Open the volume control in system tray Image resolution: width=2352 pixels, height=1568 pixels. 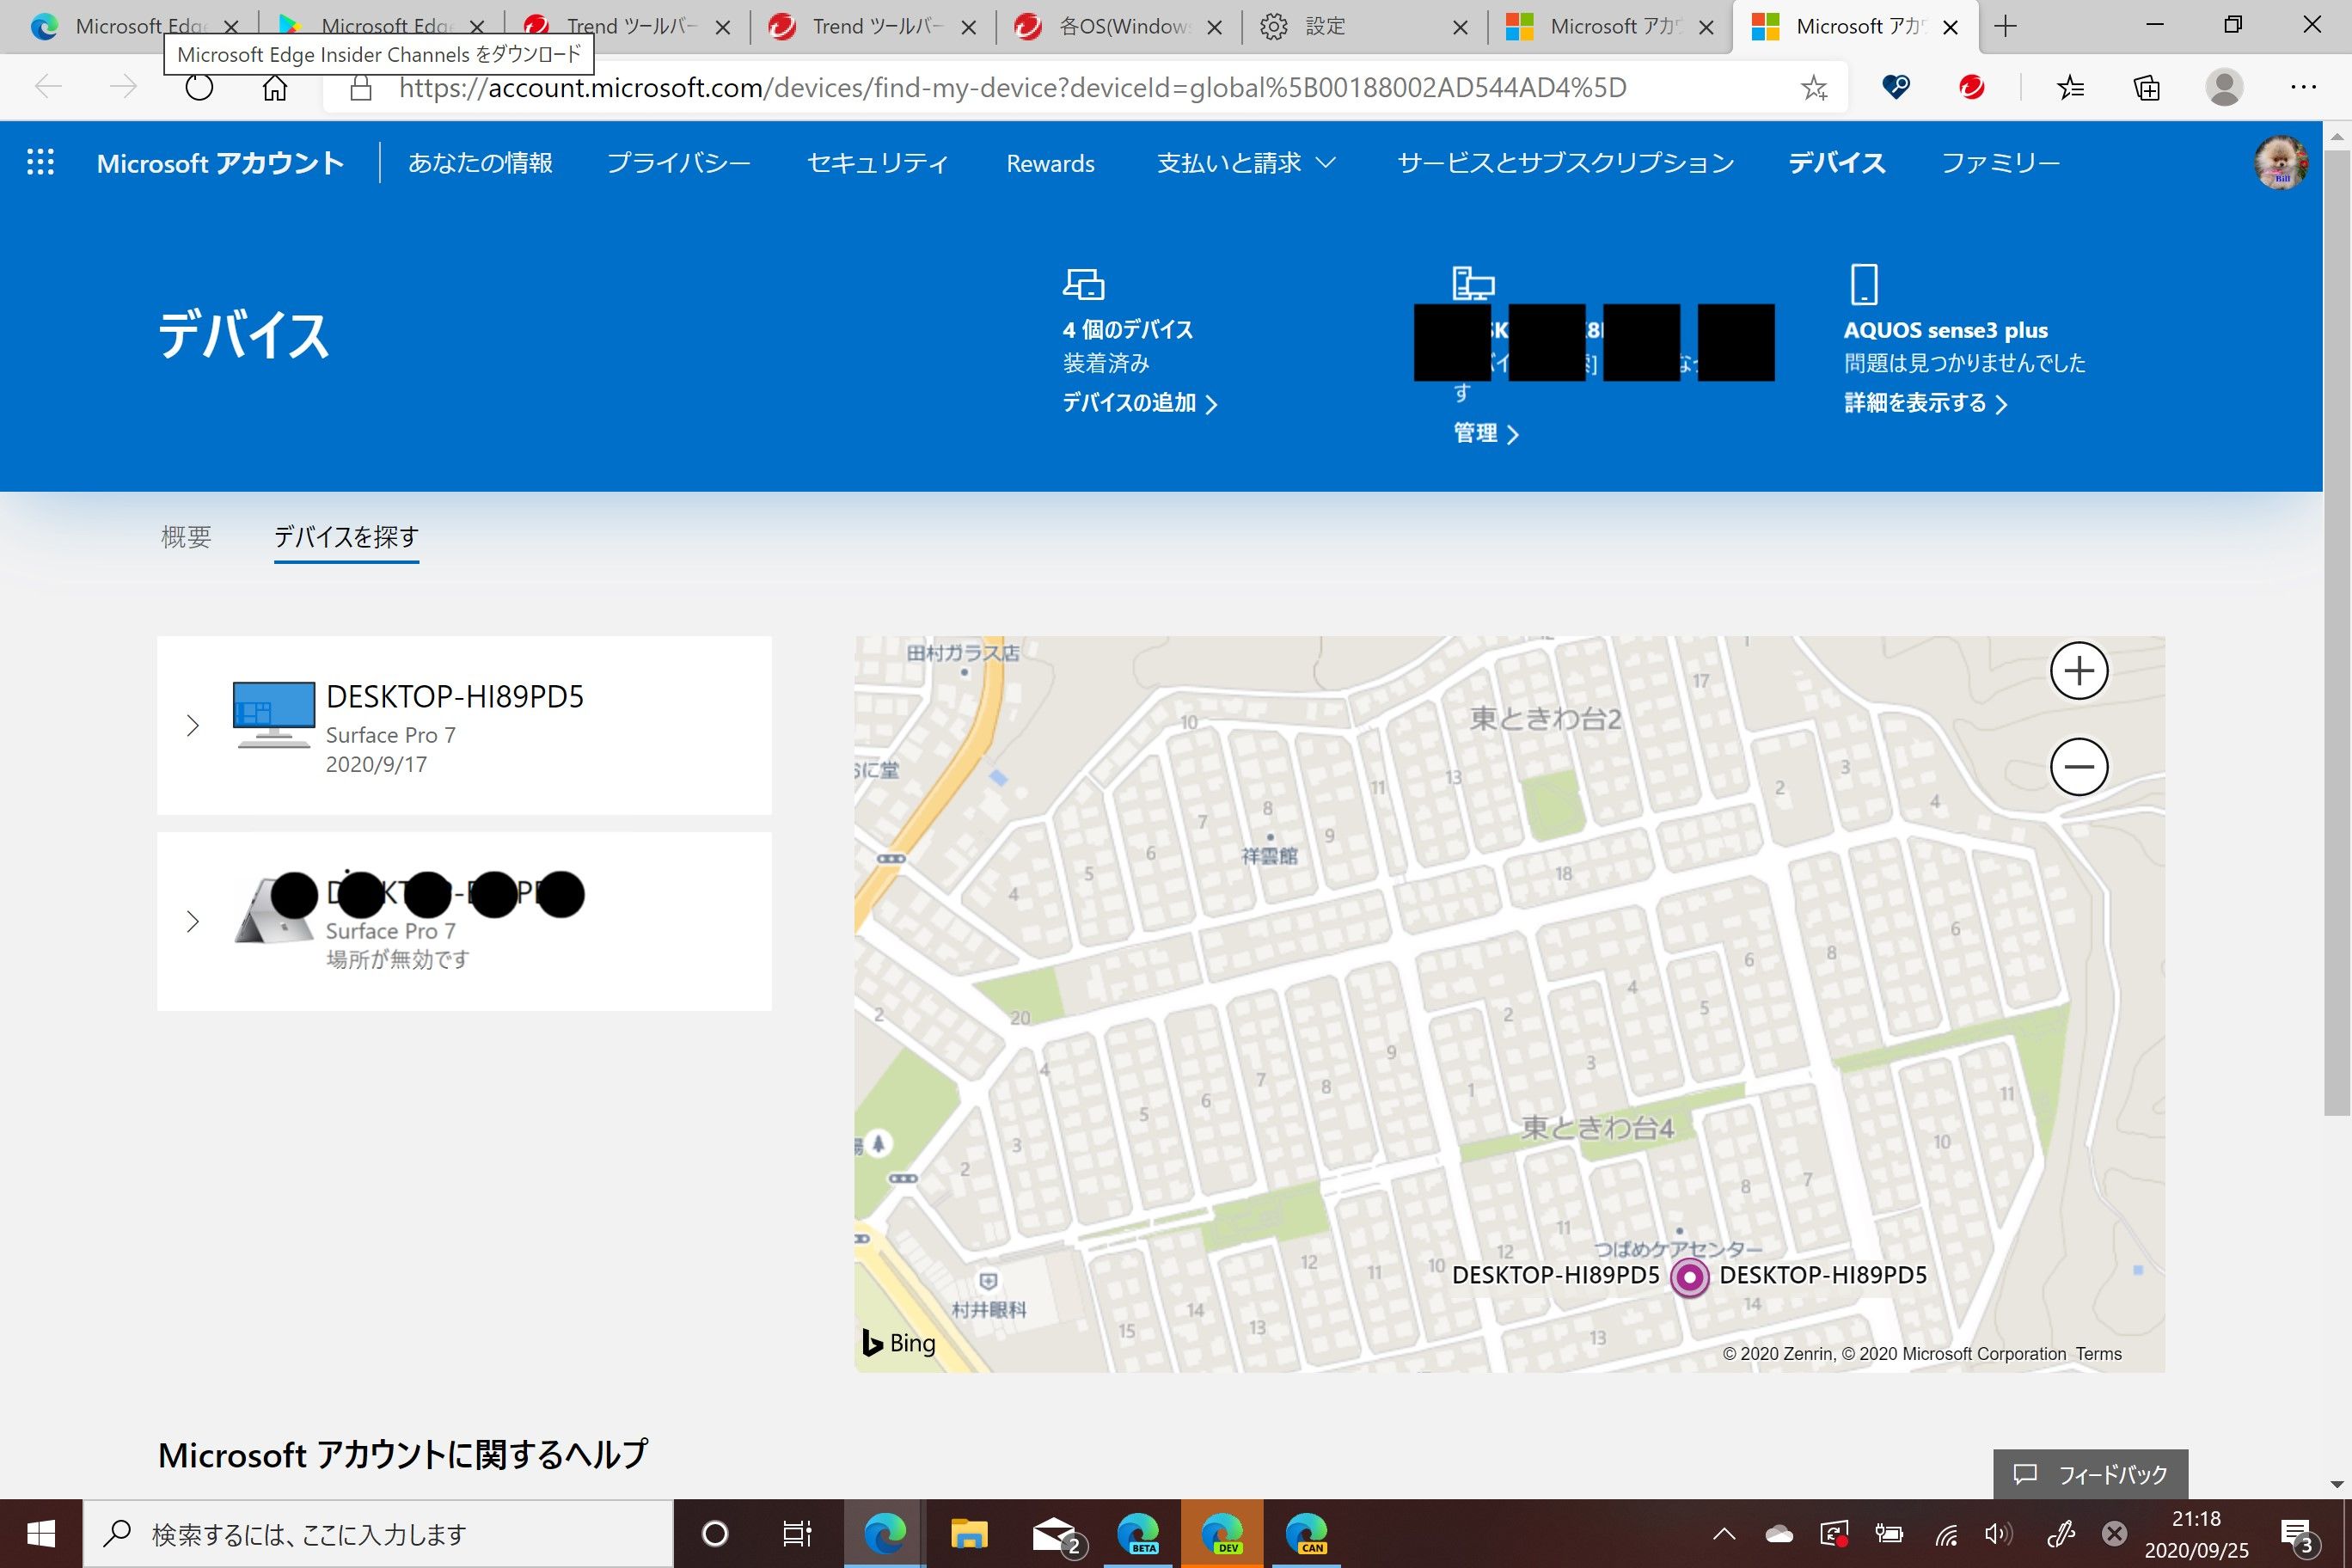pyautogui.click(x=1997, y=1533)
